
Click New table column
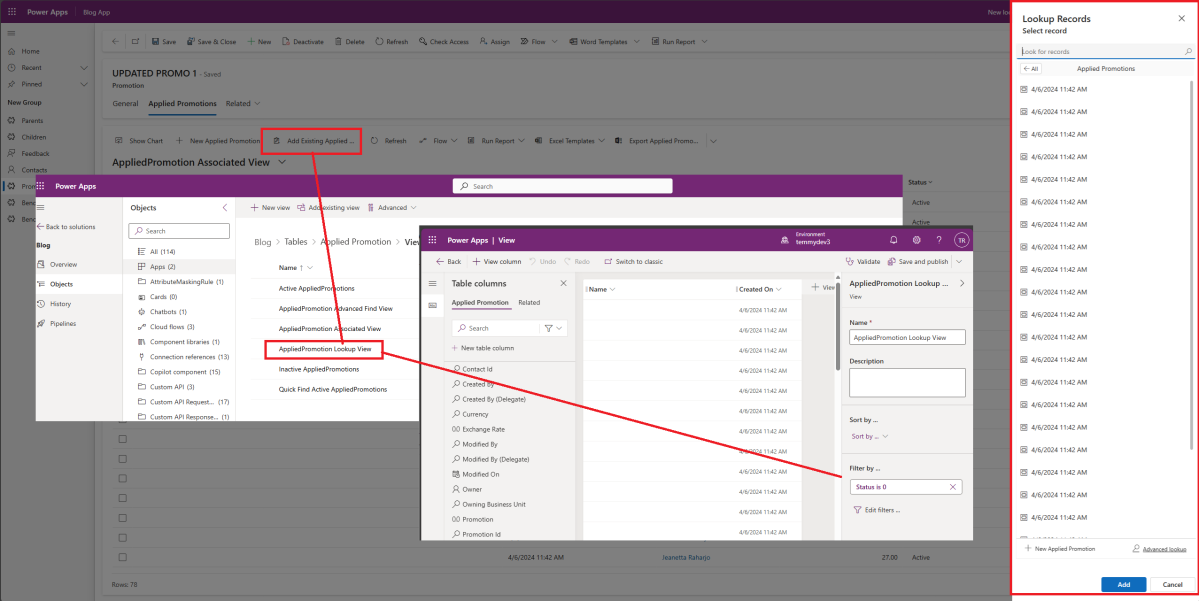pos(483,348)
